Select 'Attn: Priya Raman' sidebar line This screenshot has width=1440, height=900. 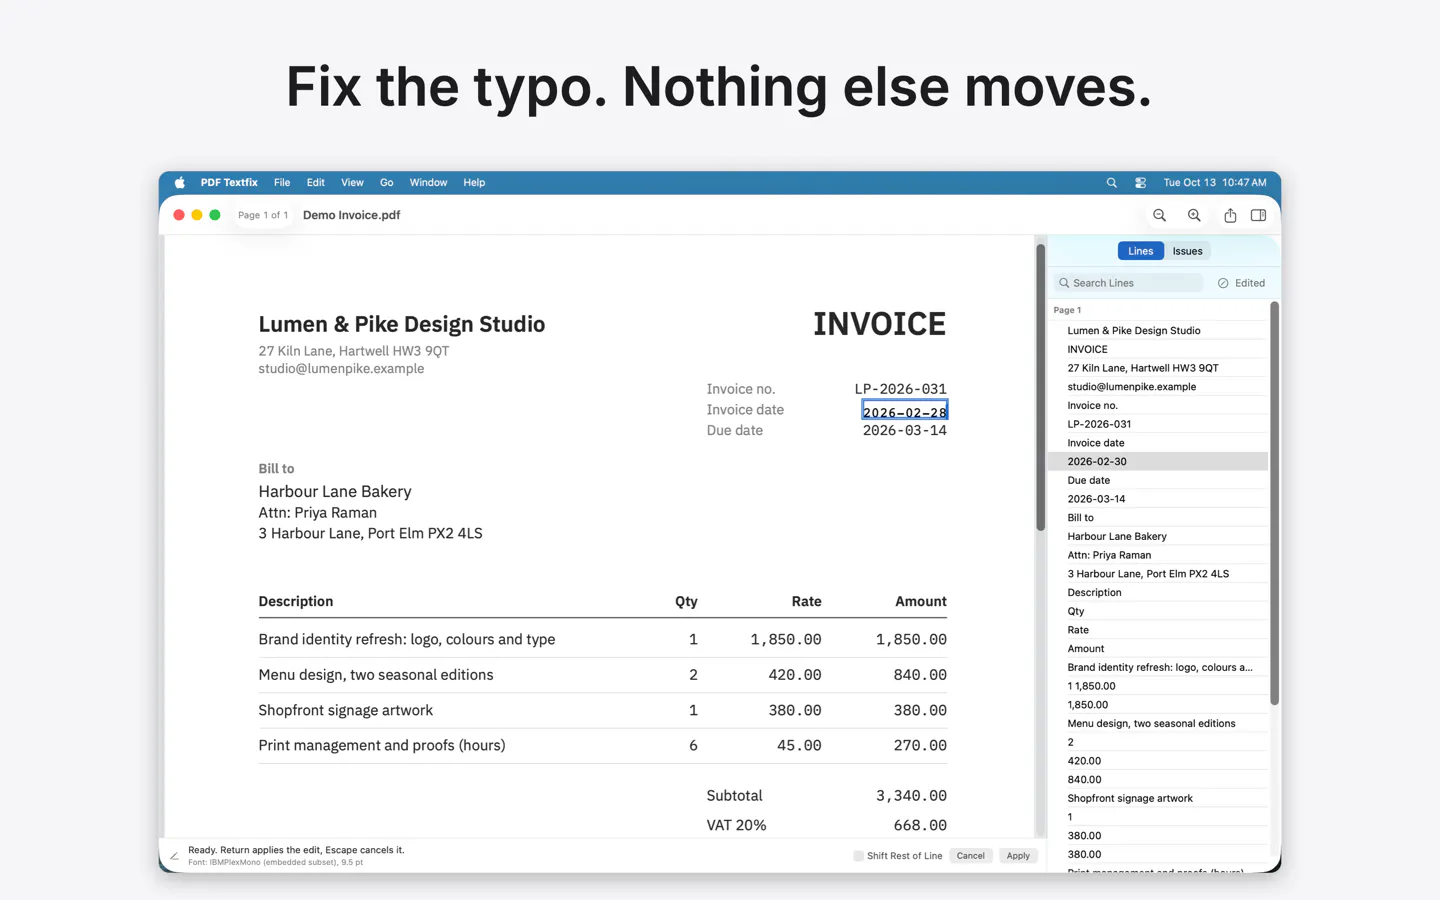1158,555
